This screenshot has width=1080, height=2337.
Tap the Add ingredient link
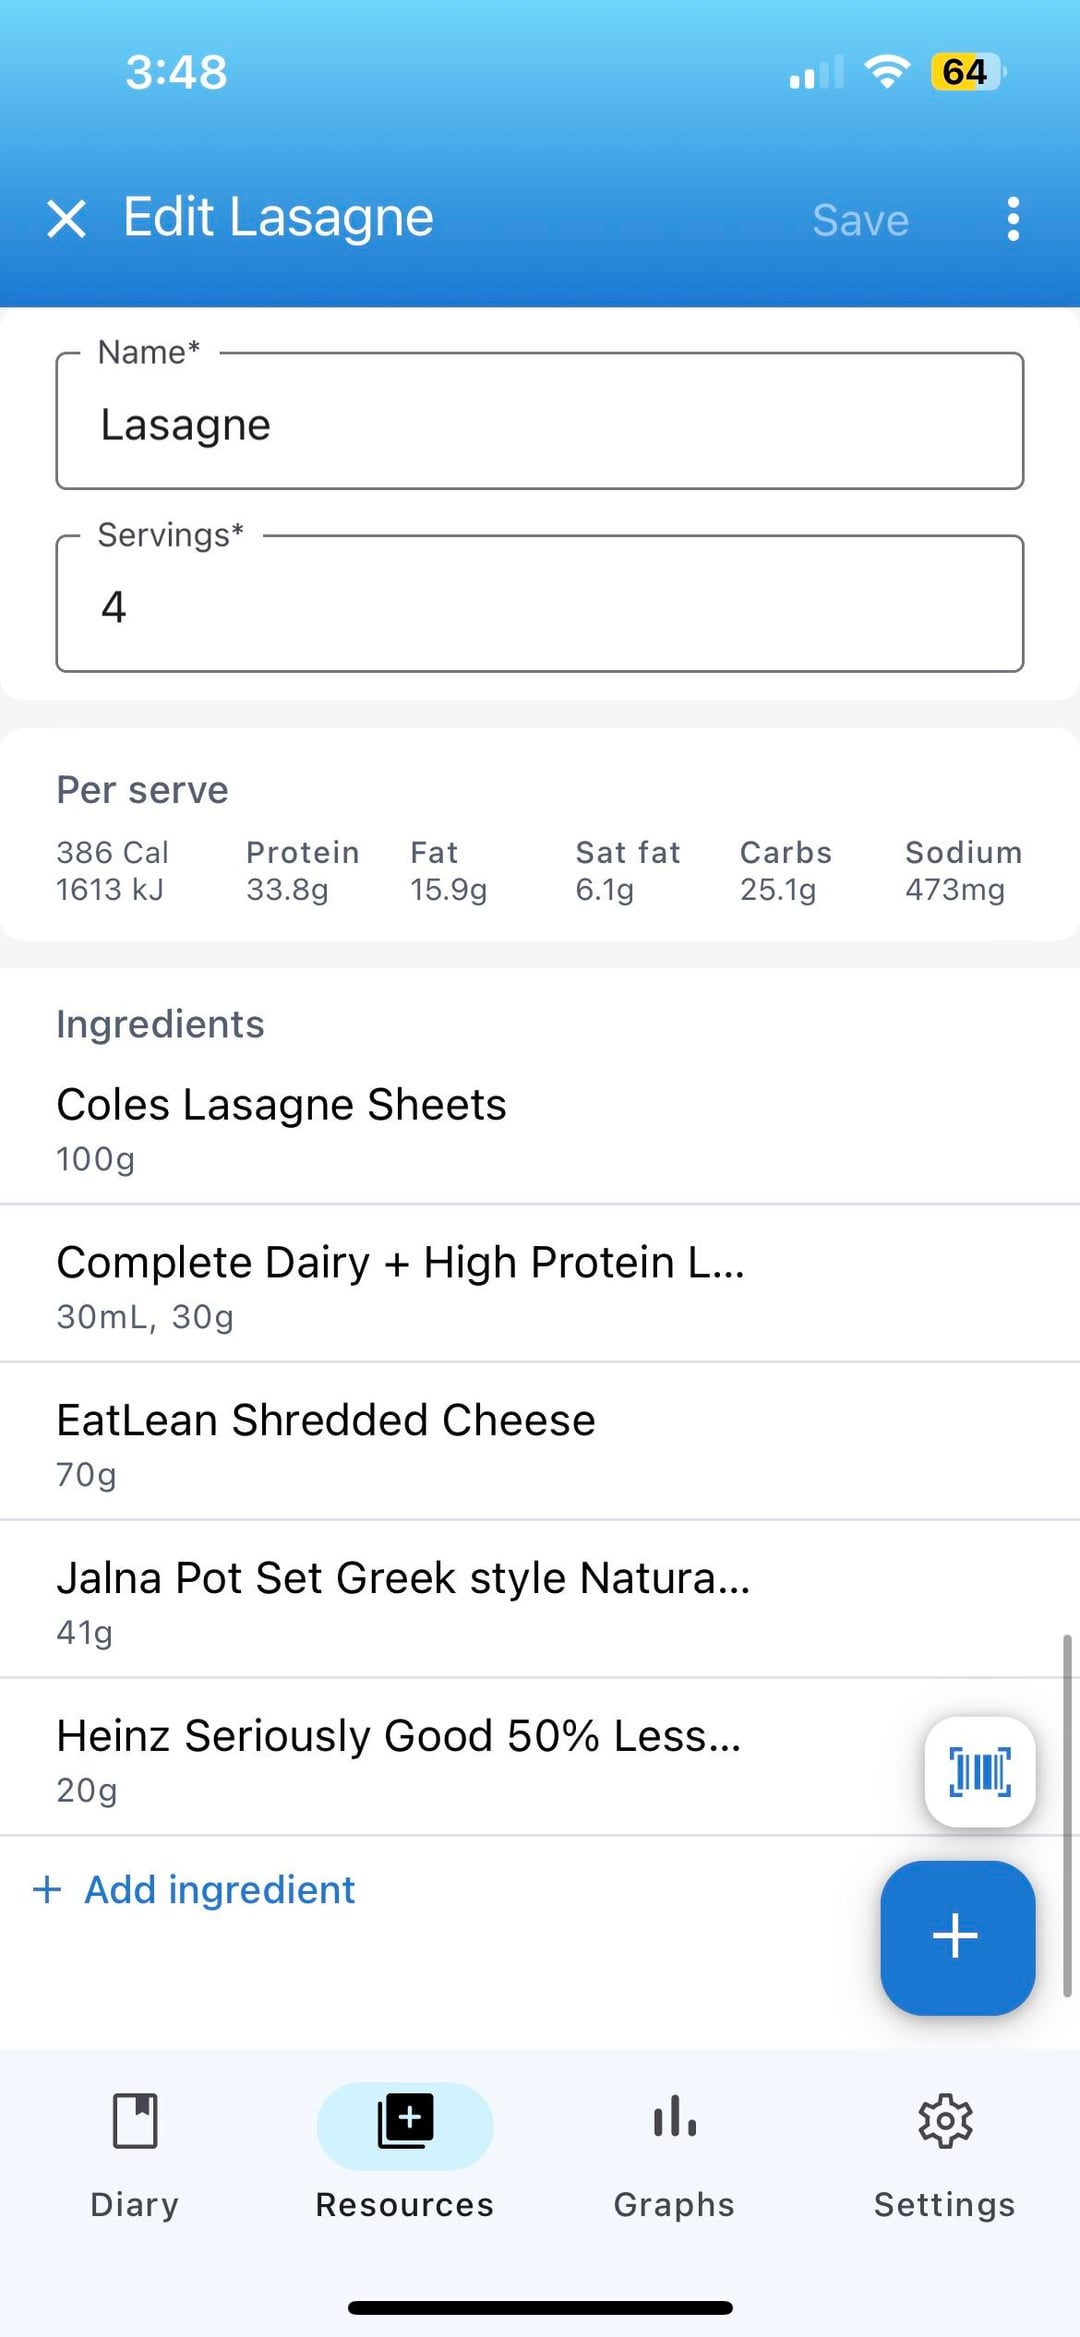coord(219,1889)
